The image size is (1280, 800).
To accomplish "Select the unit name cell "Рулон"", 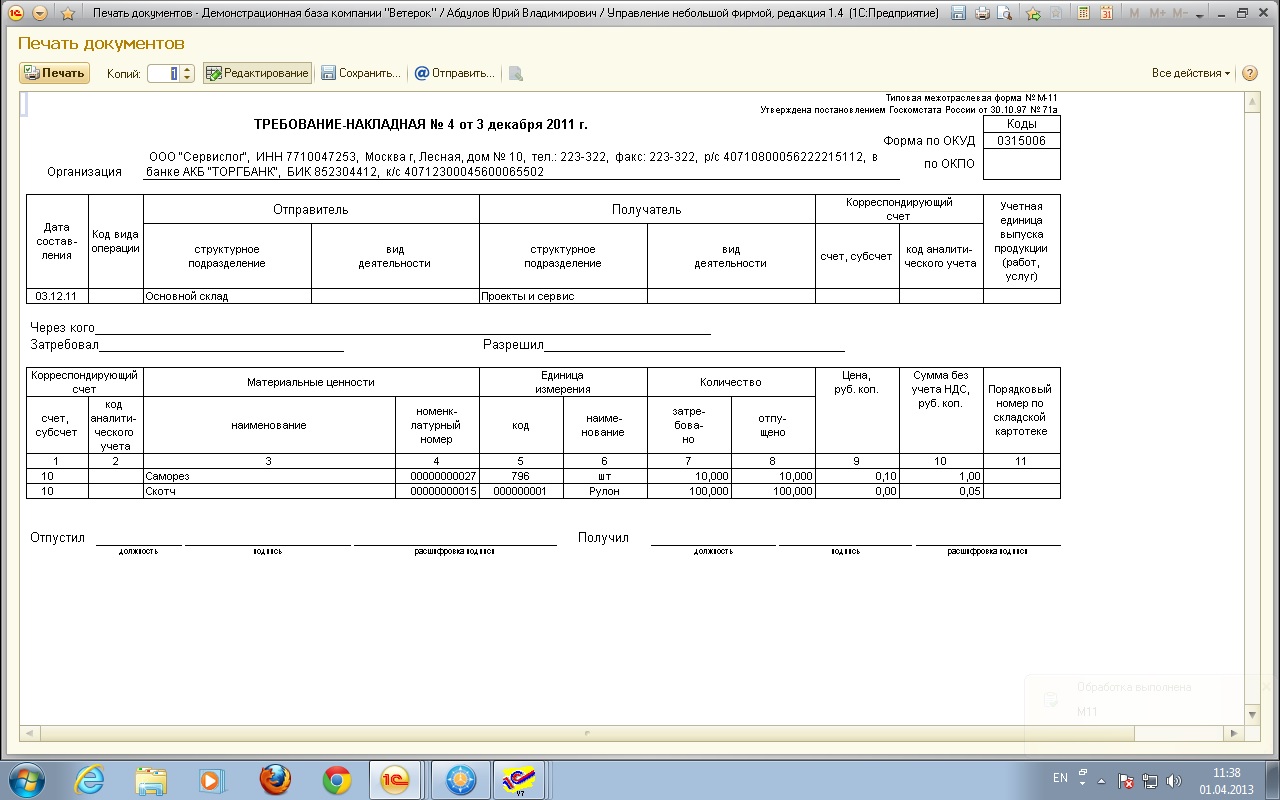I will [x=605, y=491].
